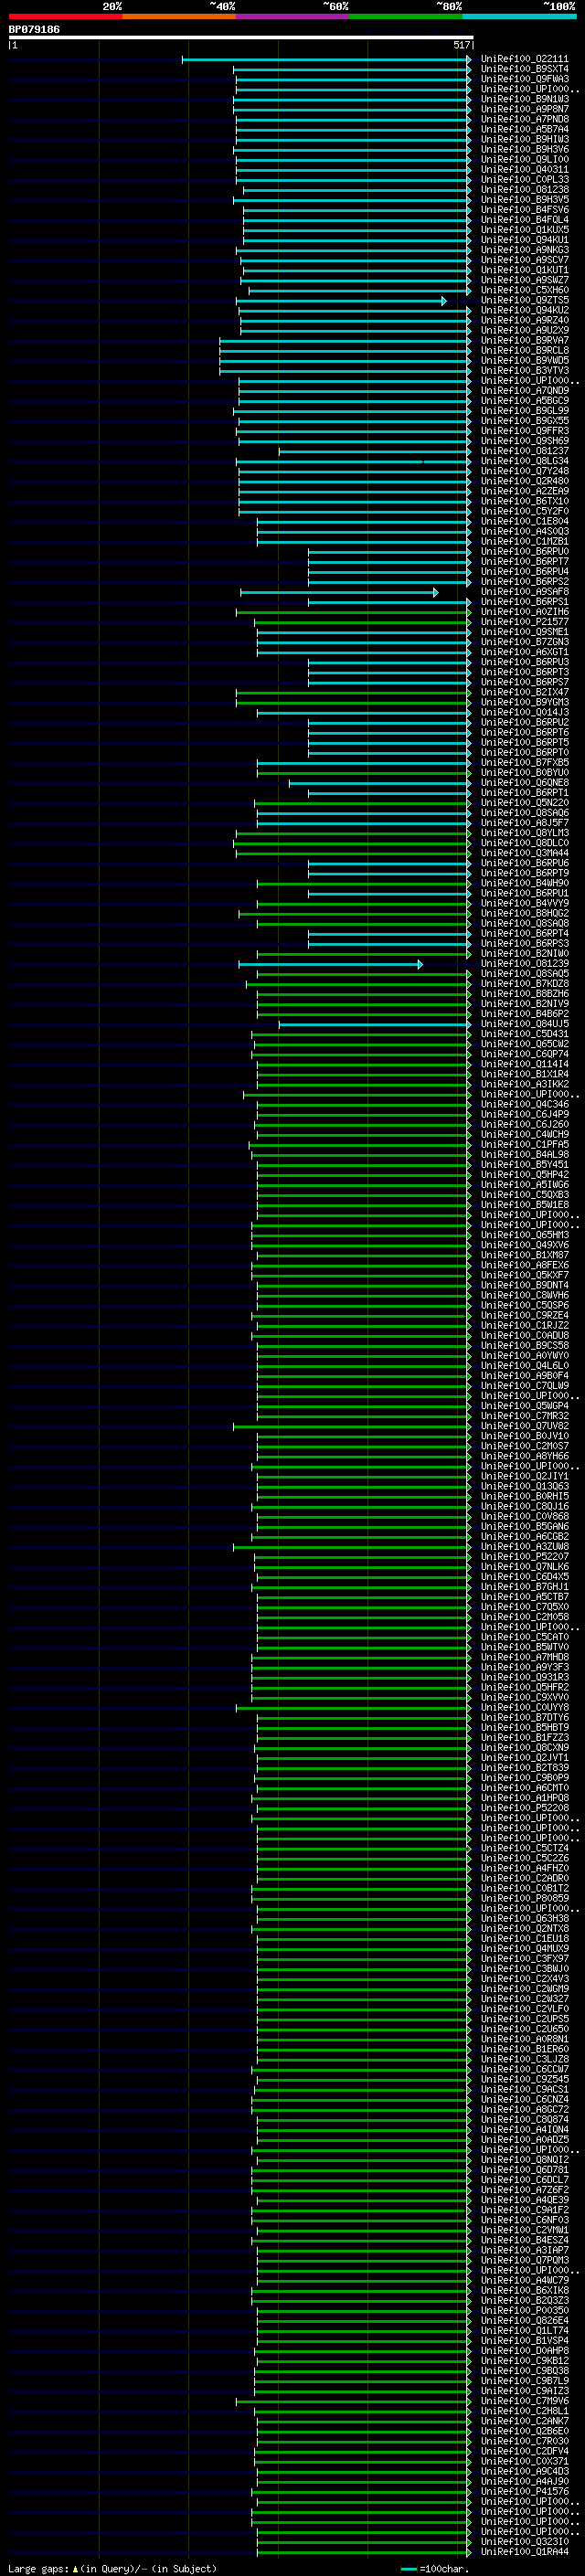Select the UniRef100_A9RZ40 label
The width and height of the screenshot is (585, 2576).
pyautogui.click(x=524, y=320)
